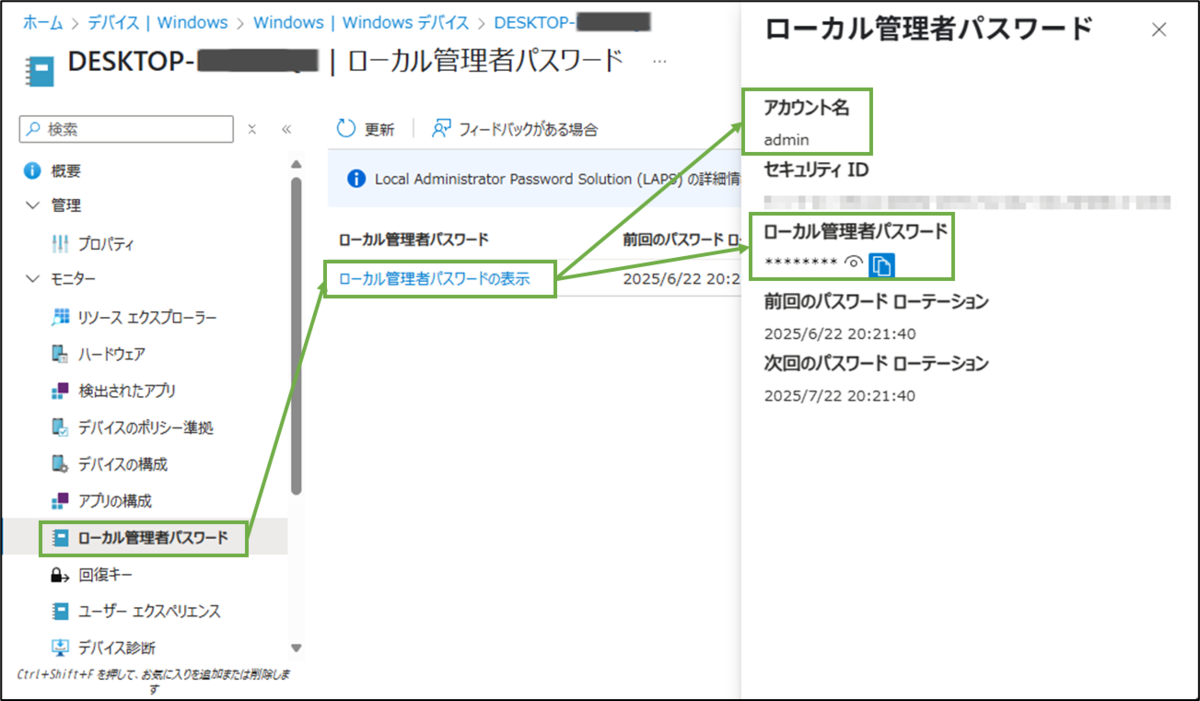Image resolution: width=1200 pixels, height=701 pixels.
Task: Click フィードバックがある場合 button
Action: (x=515, y=129)
